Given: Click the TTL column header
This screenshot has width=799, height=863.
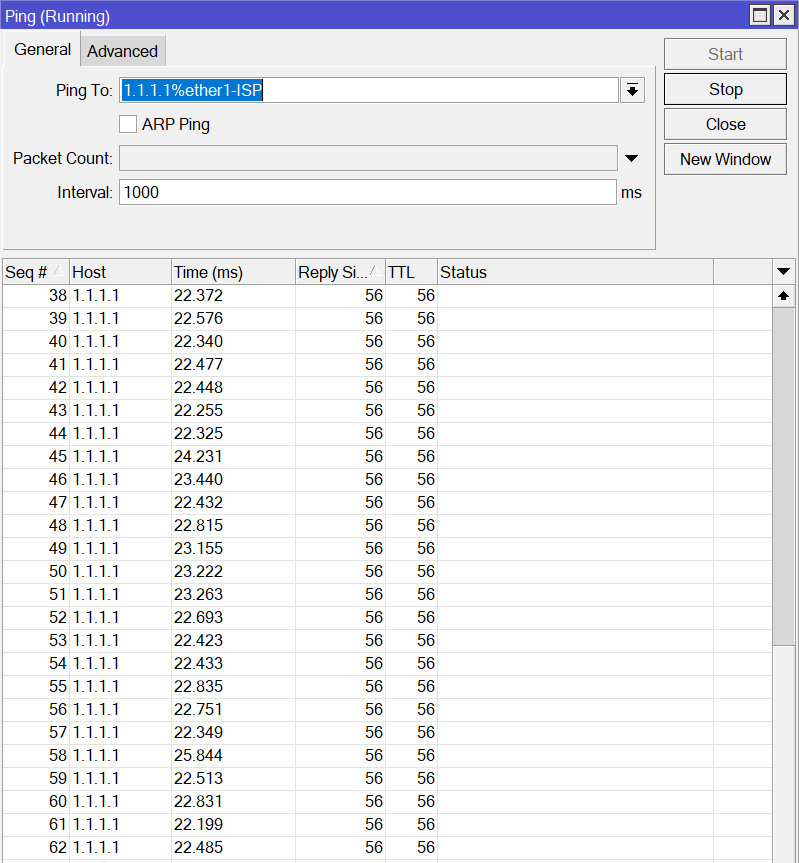Looking at the screenshot, I should (x=411, y=272).
